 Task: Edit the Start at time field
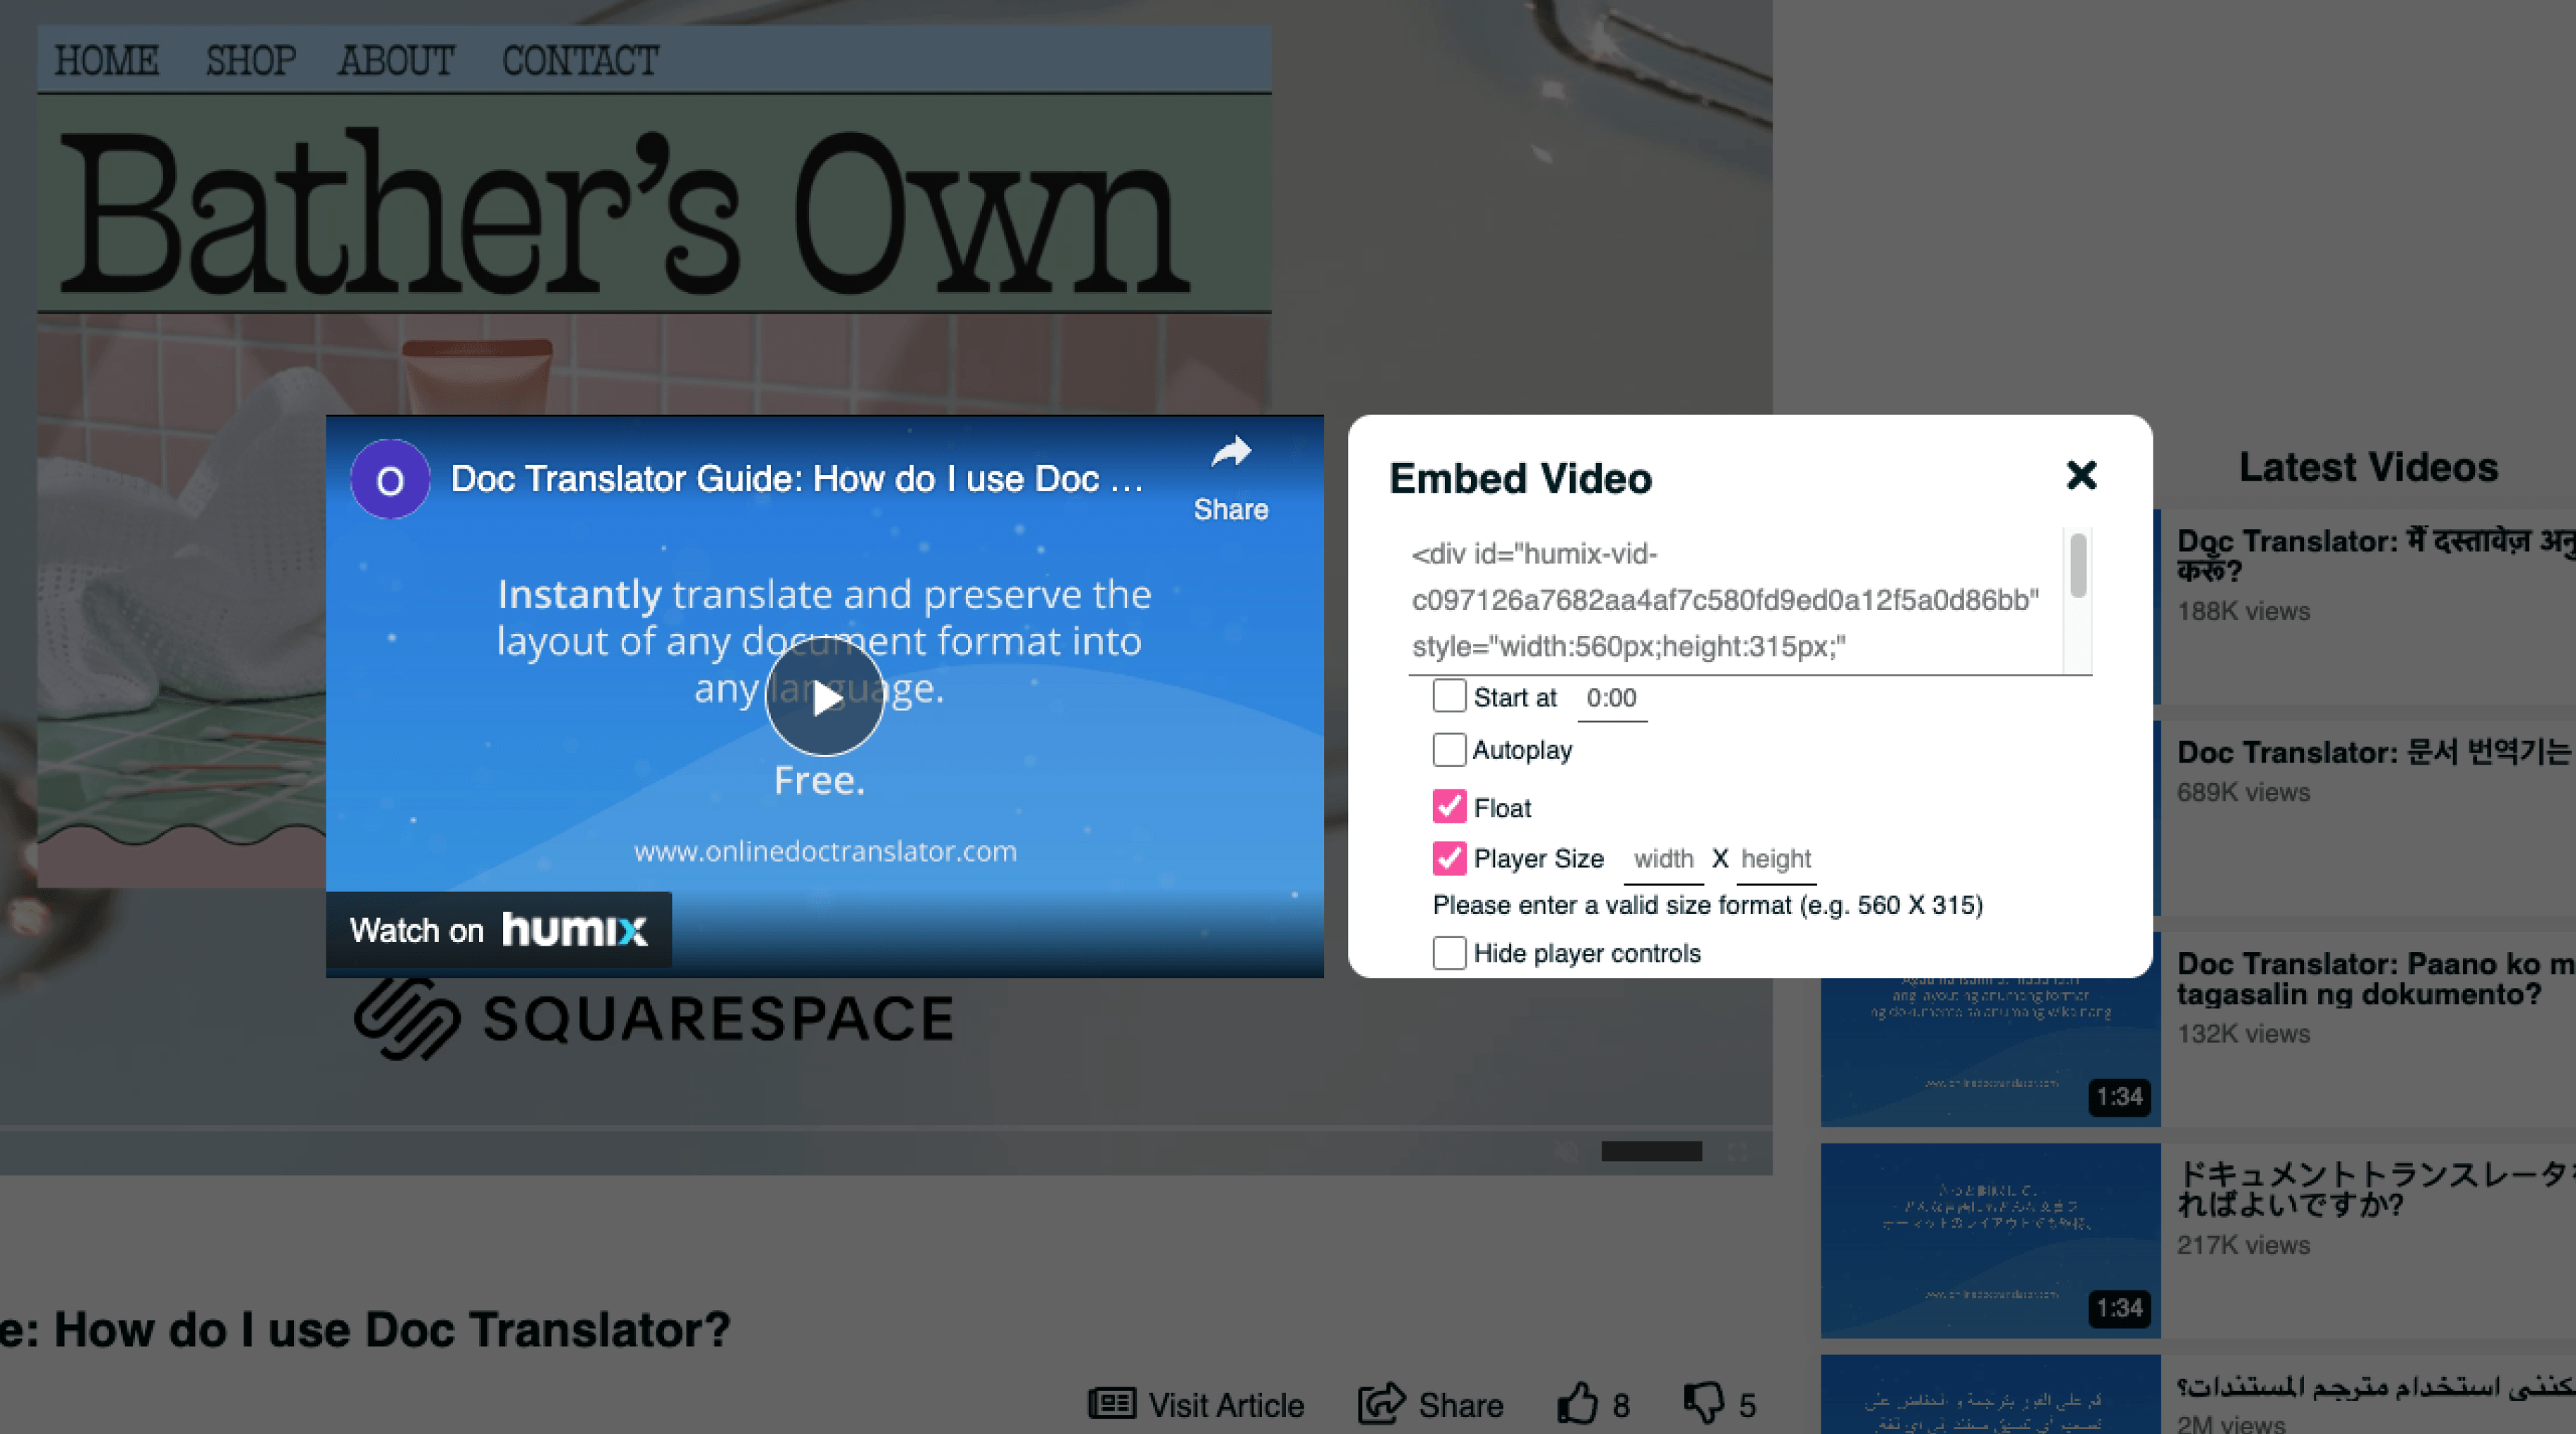[x=1611, y=698]
